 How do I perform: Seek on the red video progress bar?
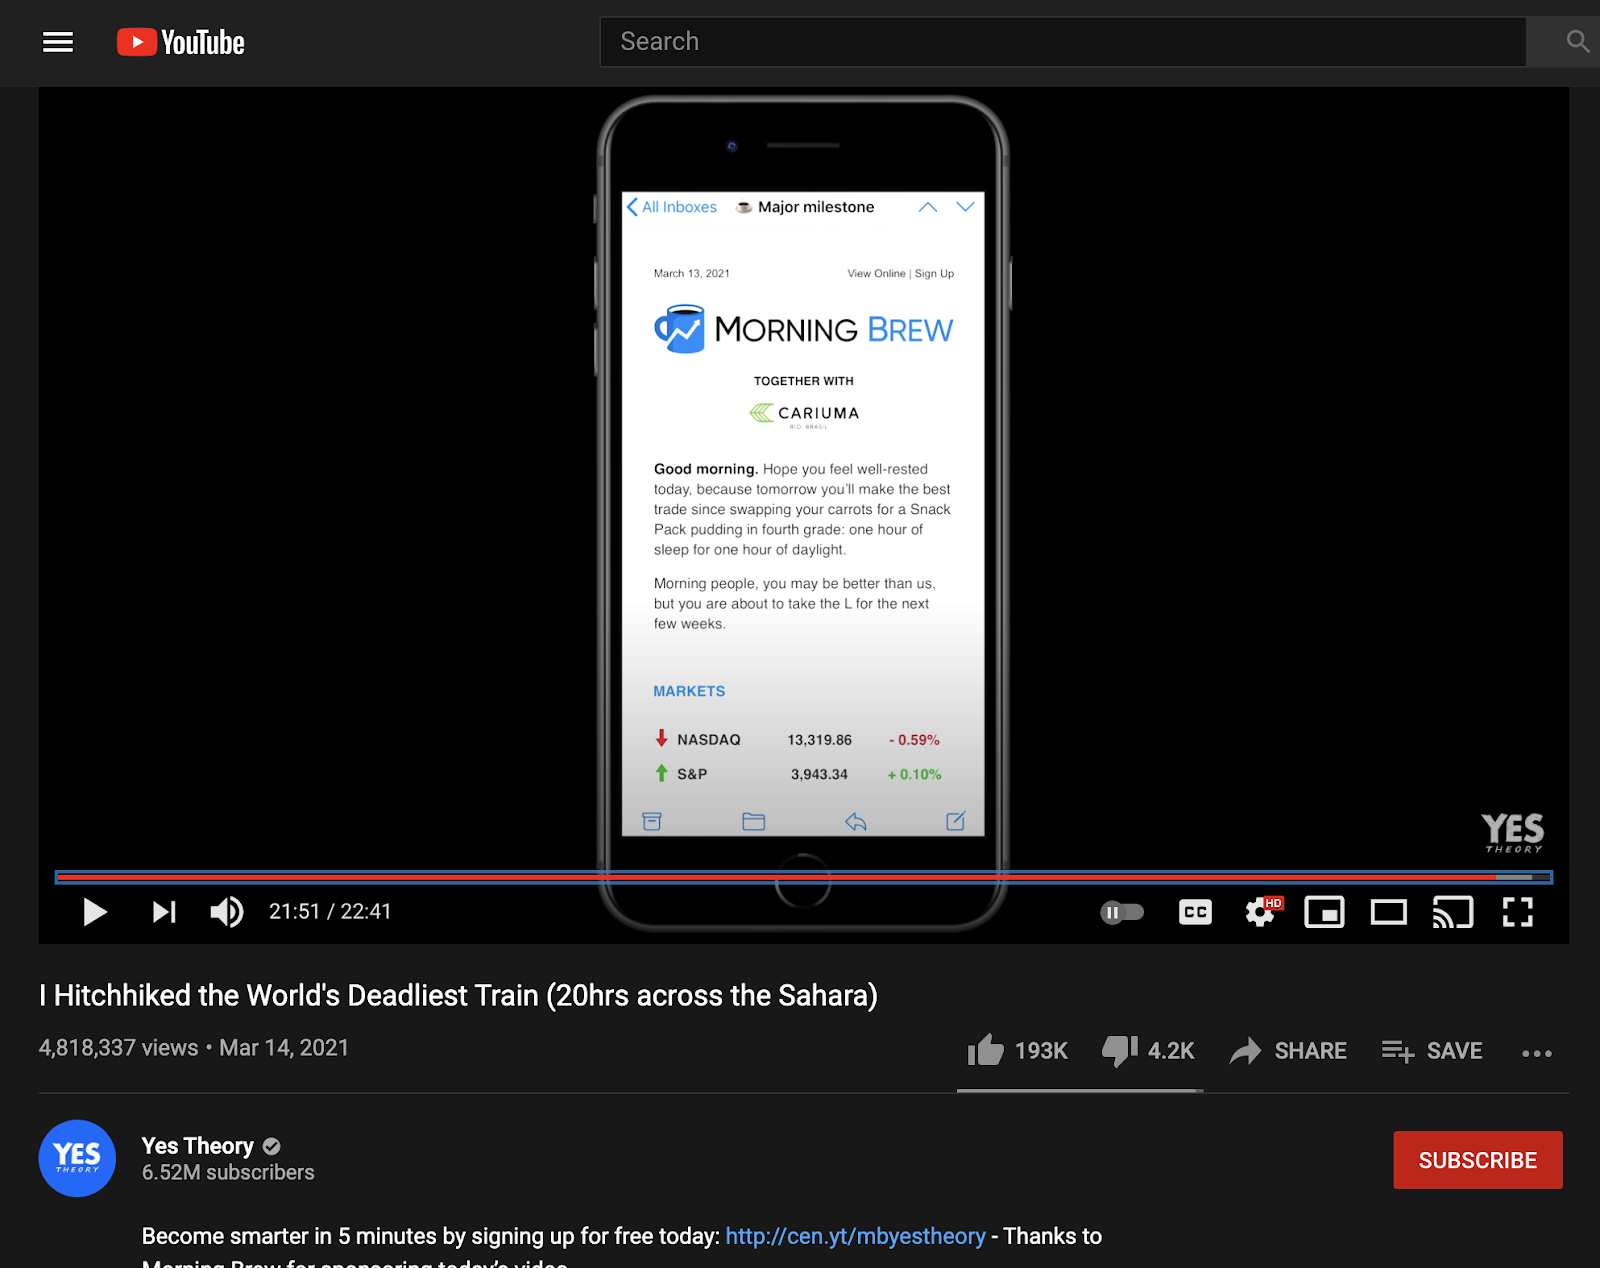pyautogui.click(x=803, y=877)
